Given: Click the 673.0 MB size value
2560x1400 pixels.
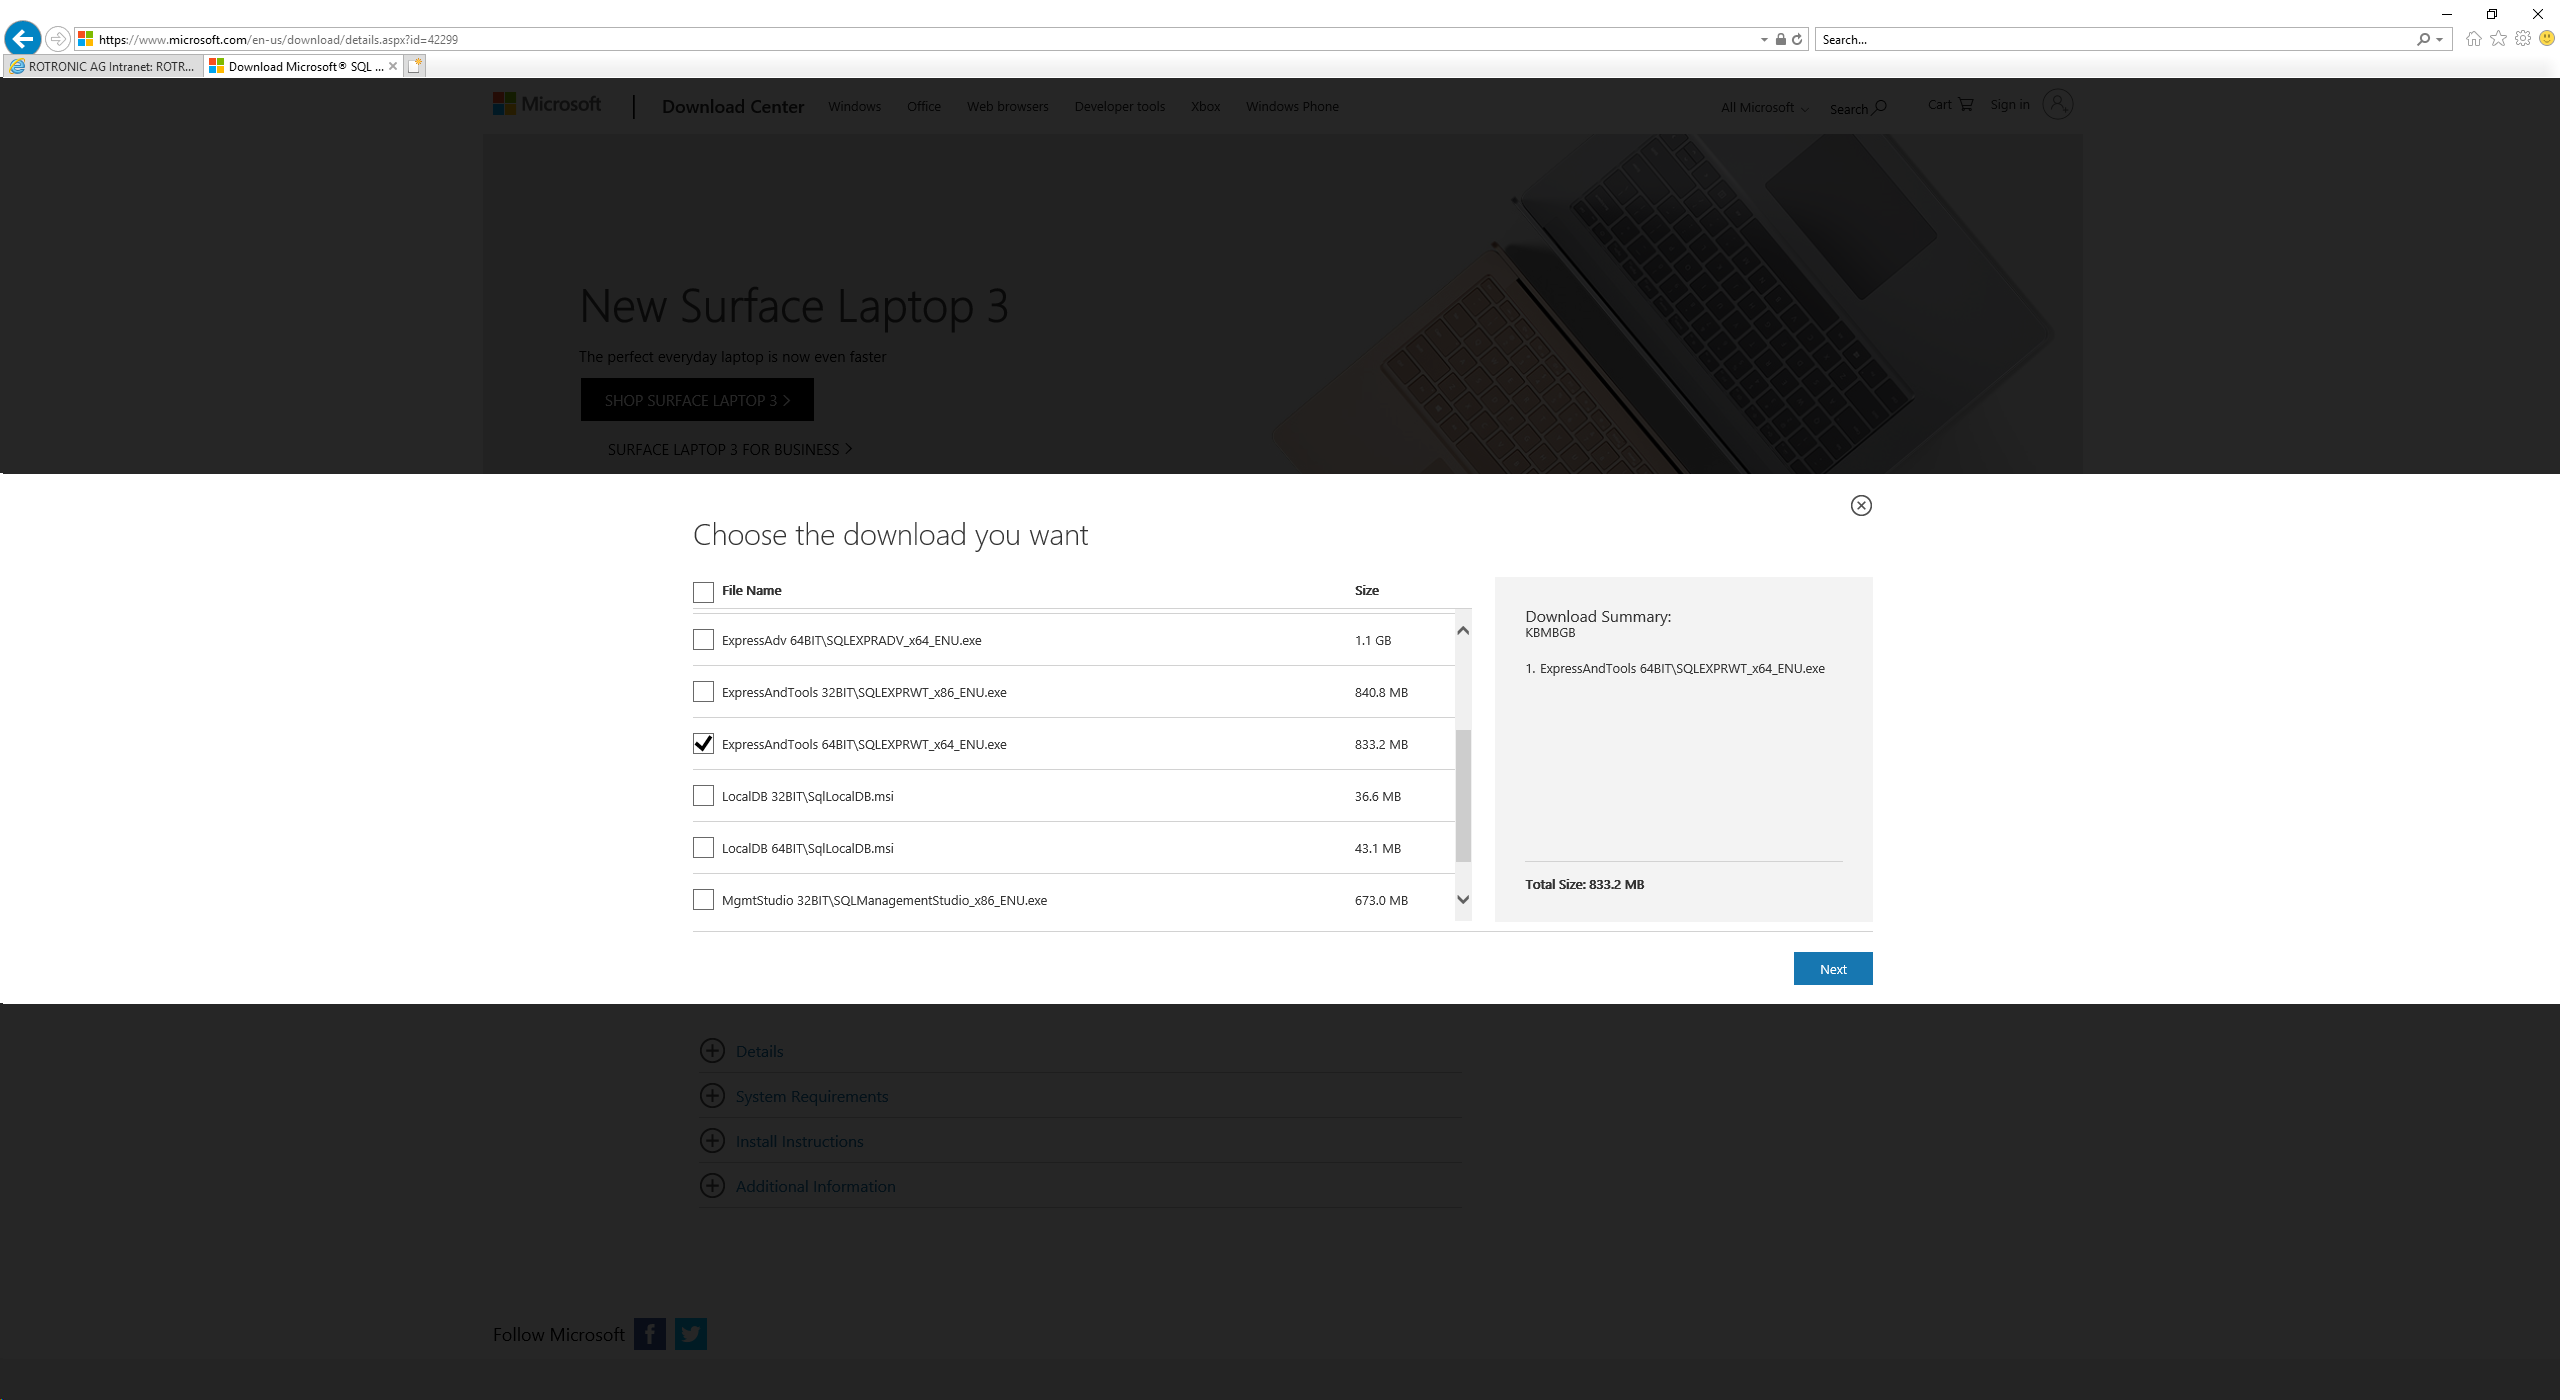Looking at the screenshot, I should tap(1381, 900).
